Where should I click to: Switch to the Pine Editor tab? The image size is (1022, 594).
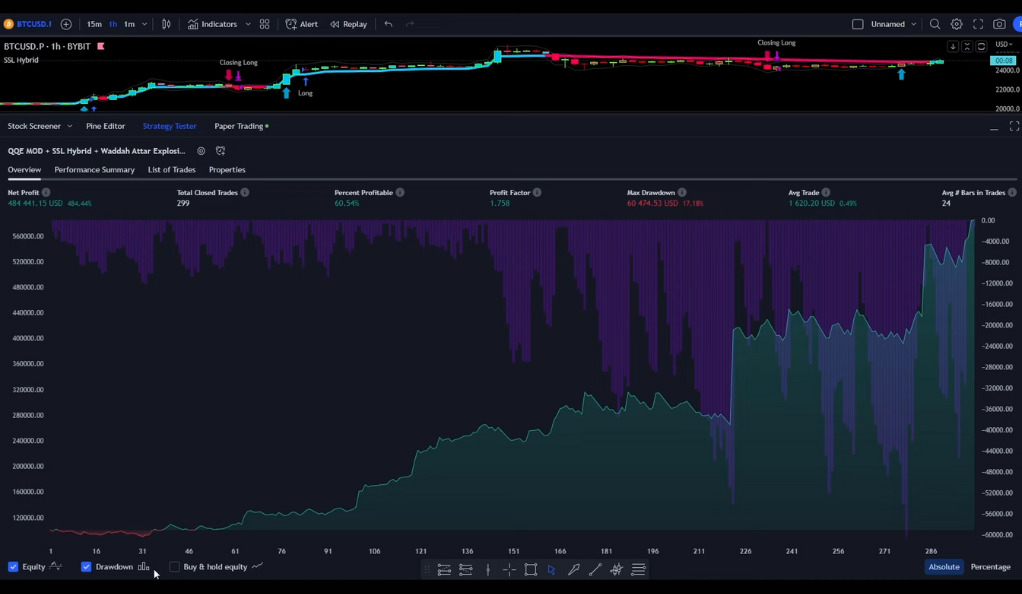pos(106,126)
